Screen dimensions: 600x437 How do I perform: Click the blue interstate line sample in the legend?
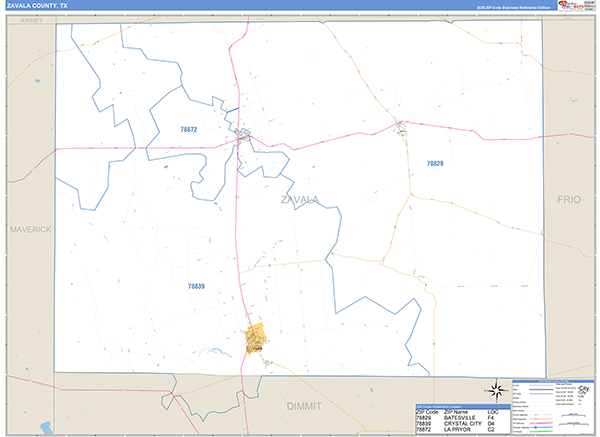tap(541, 427)
